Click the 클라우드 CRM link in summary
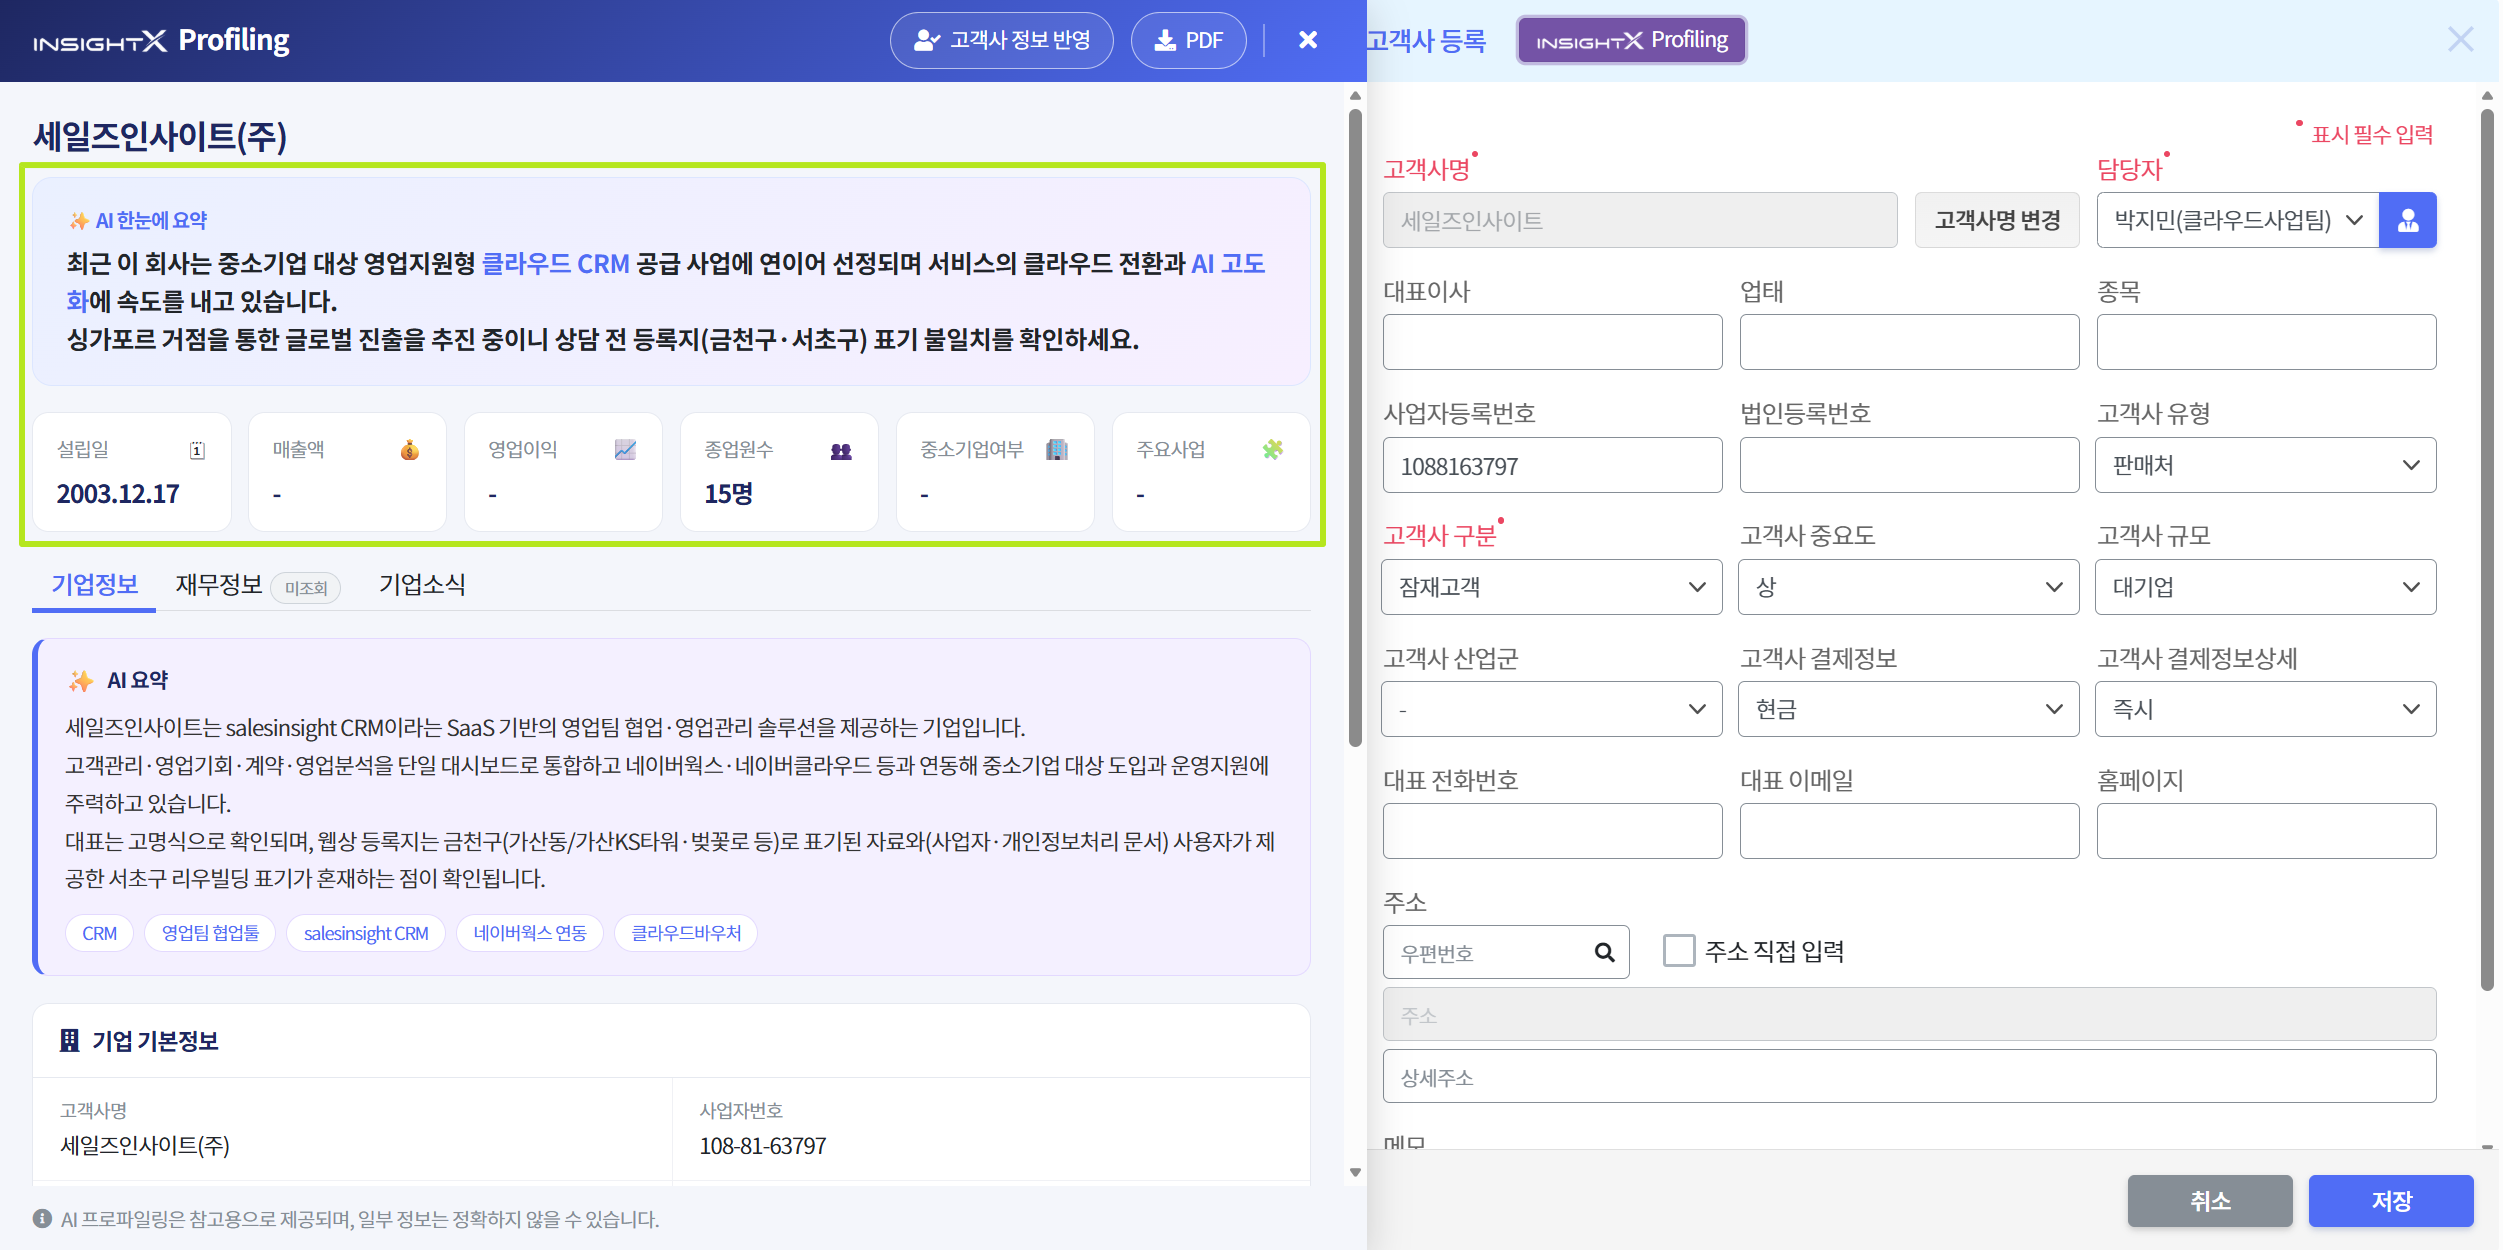2503x1250 pixels. pos(555,264)
